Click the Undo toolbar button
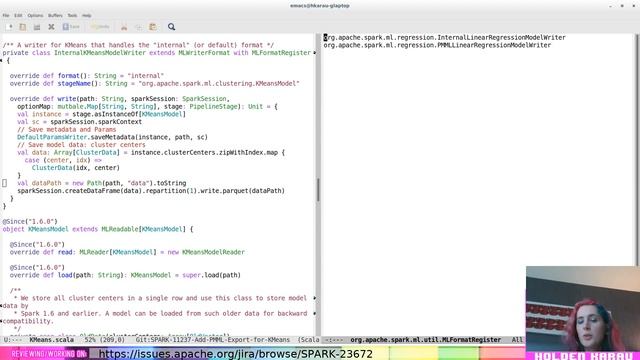Viewport: 640px width, 360px height. [x=100, y=27]
